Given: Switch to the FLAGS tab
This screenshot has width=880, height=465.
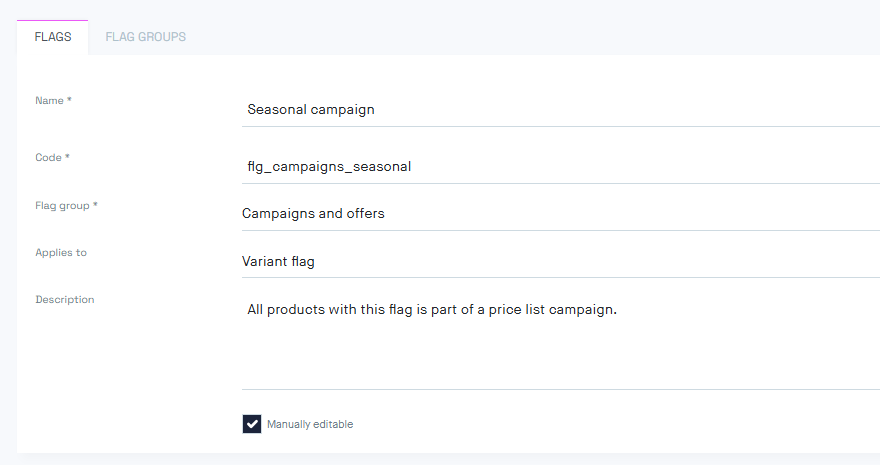Looking at the screenshot, I should pyautogui.click(x=52, y=37).
